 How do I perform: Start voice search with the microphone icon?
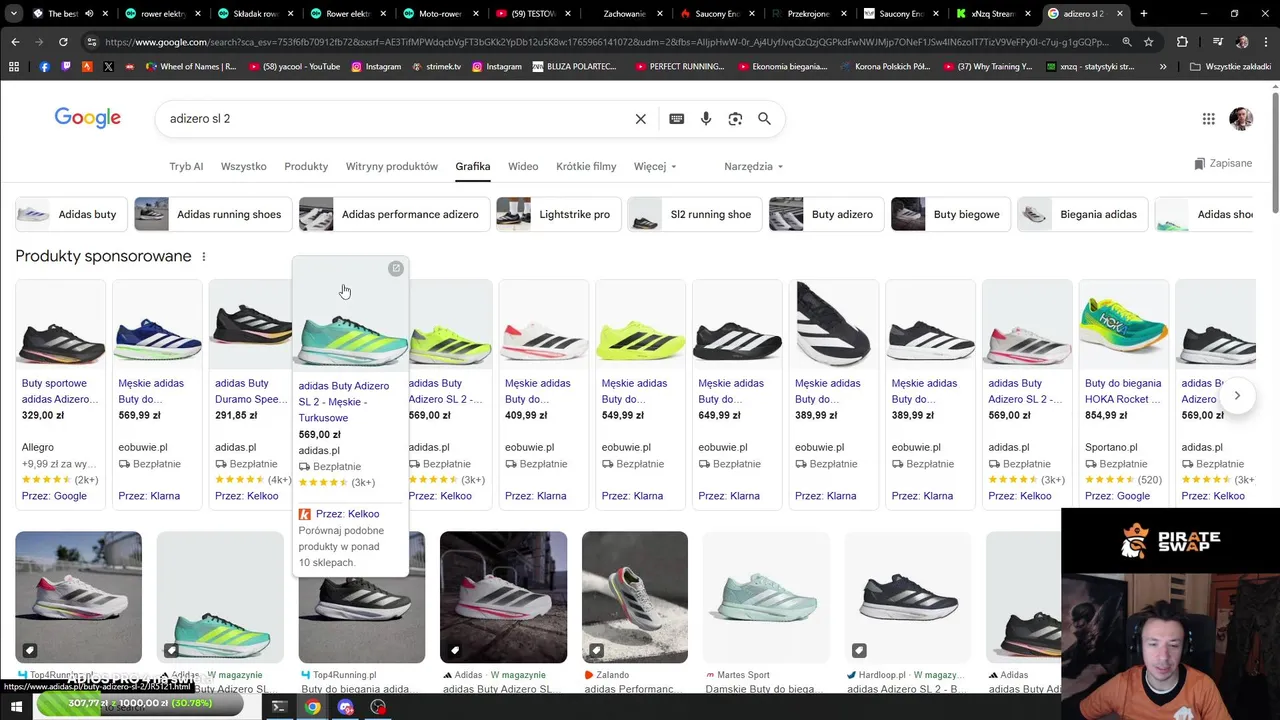click(x=706, y=118)
